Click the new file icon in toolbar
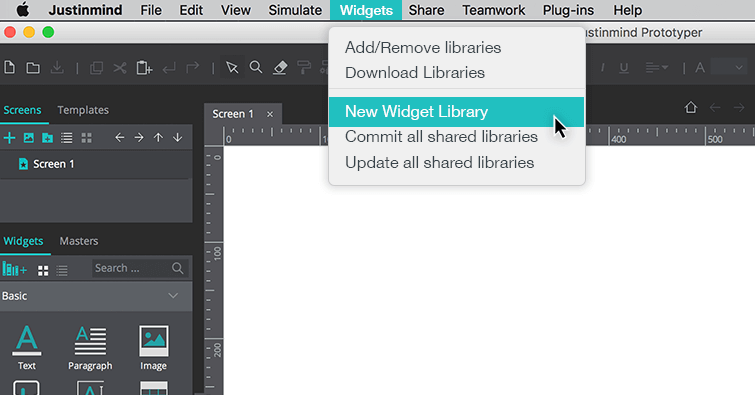This screenshot has width=755, height=395. tap(9, 67)
